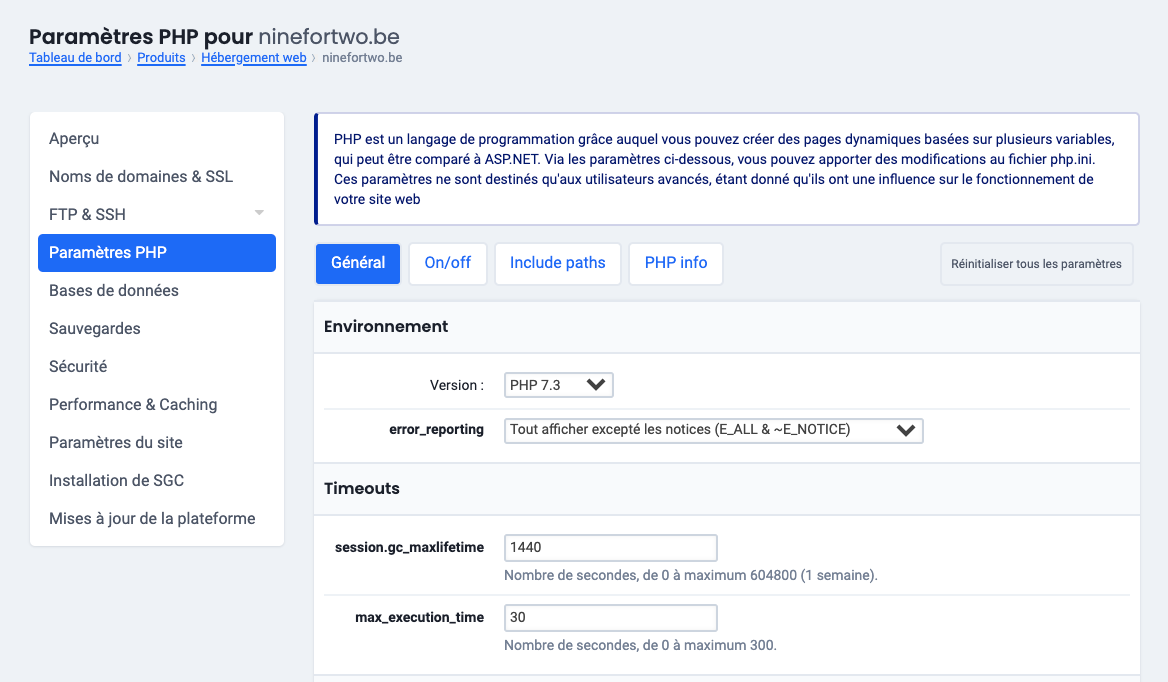Expand the FTP & SSH submenu arrow

(259, 213)
